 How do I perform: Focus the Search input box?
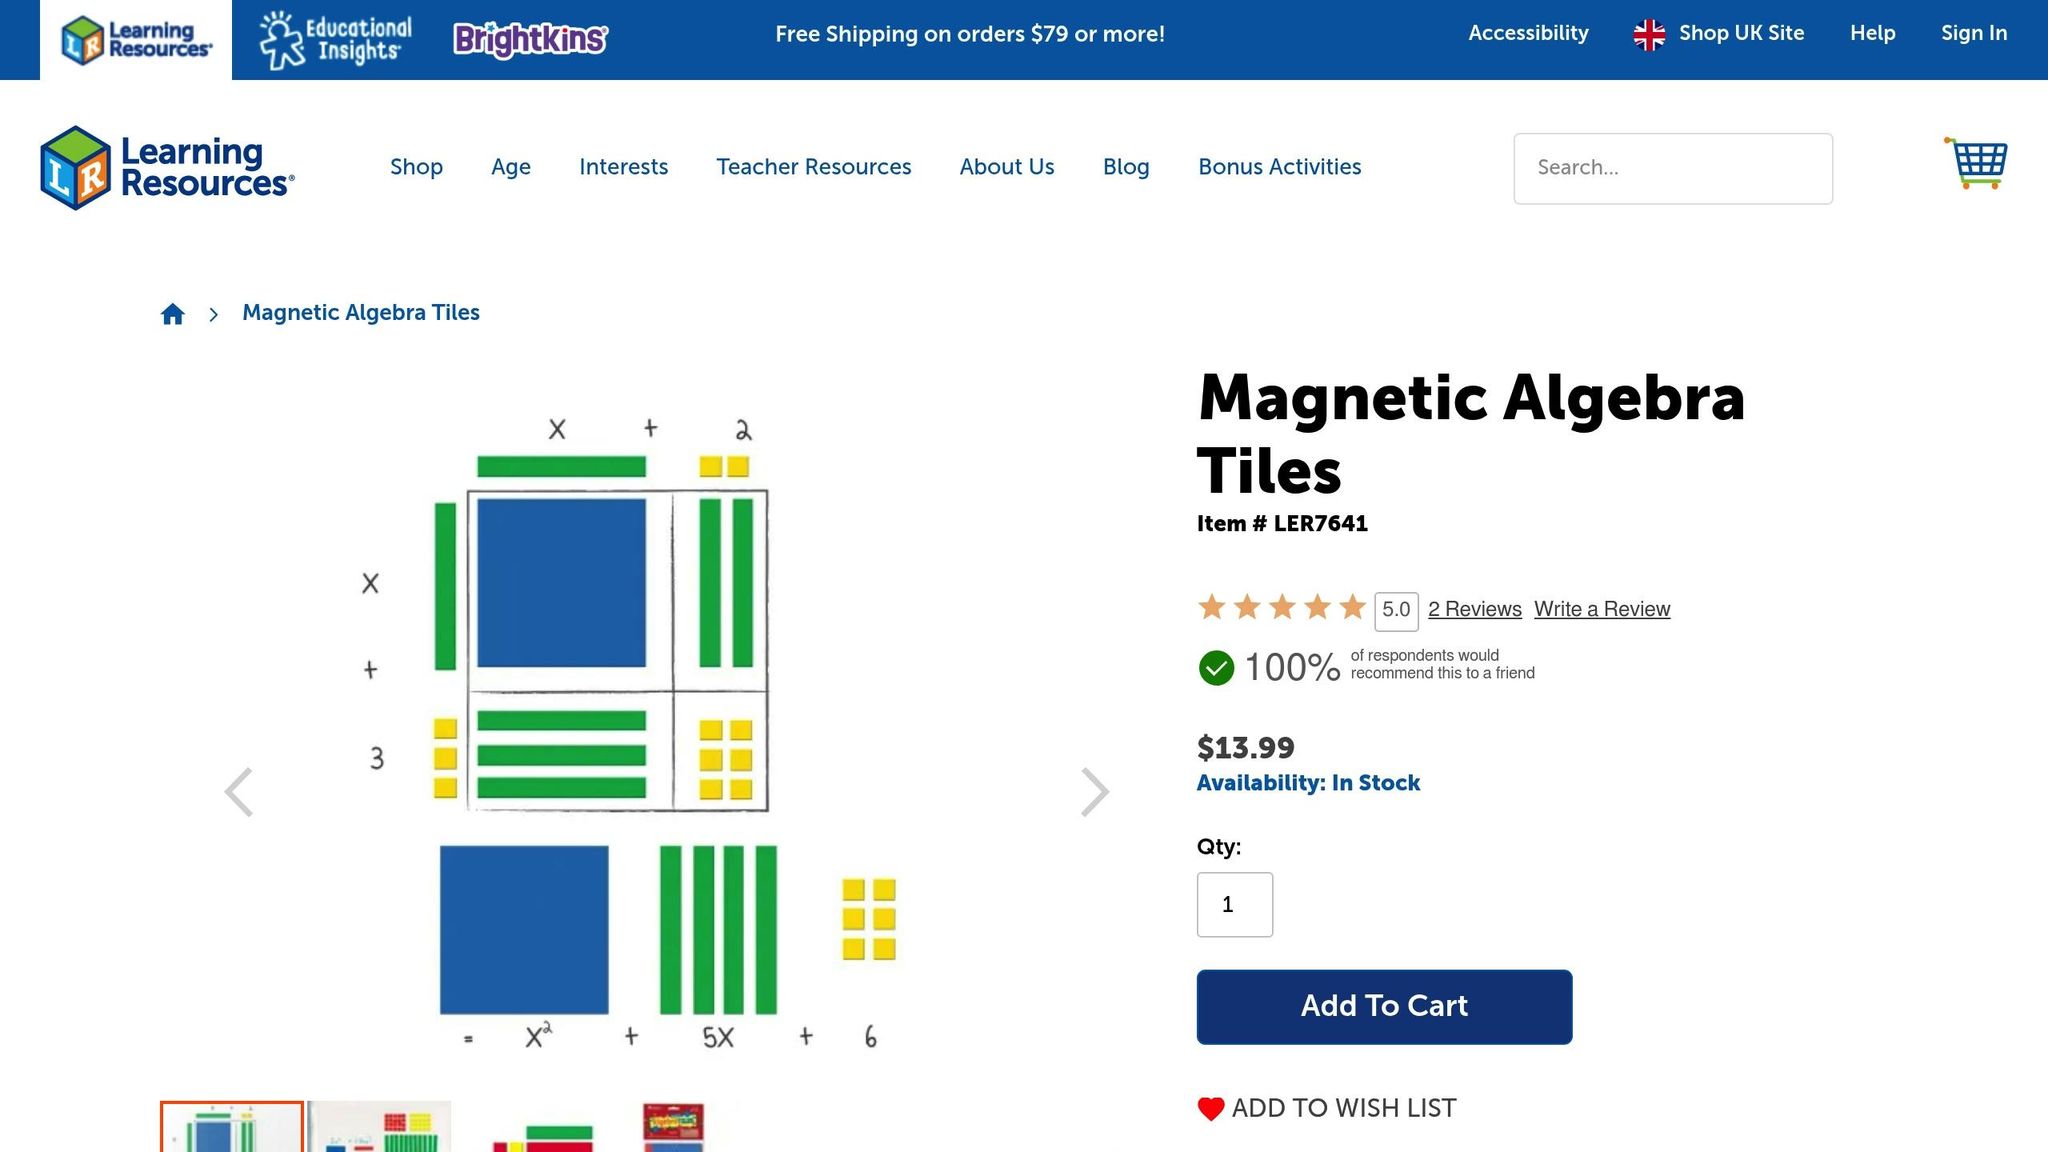(x=1672, y=168)
